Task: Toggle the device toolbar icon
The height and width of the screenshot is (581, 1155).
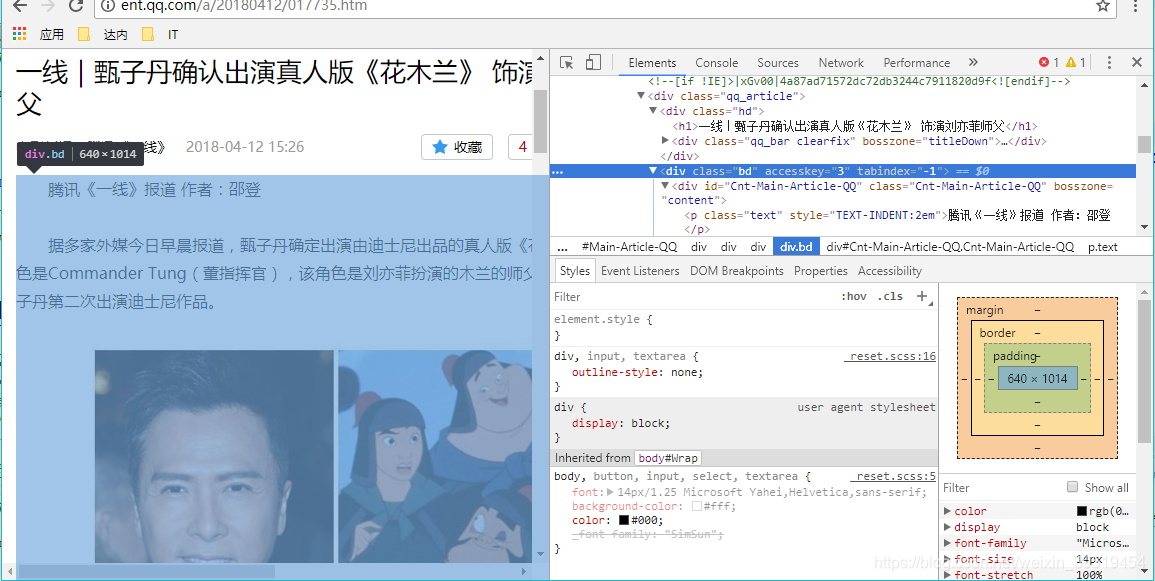Action: tap(593, 63)
